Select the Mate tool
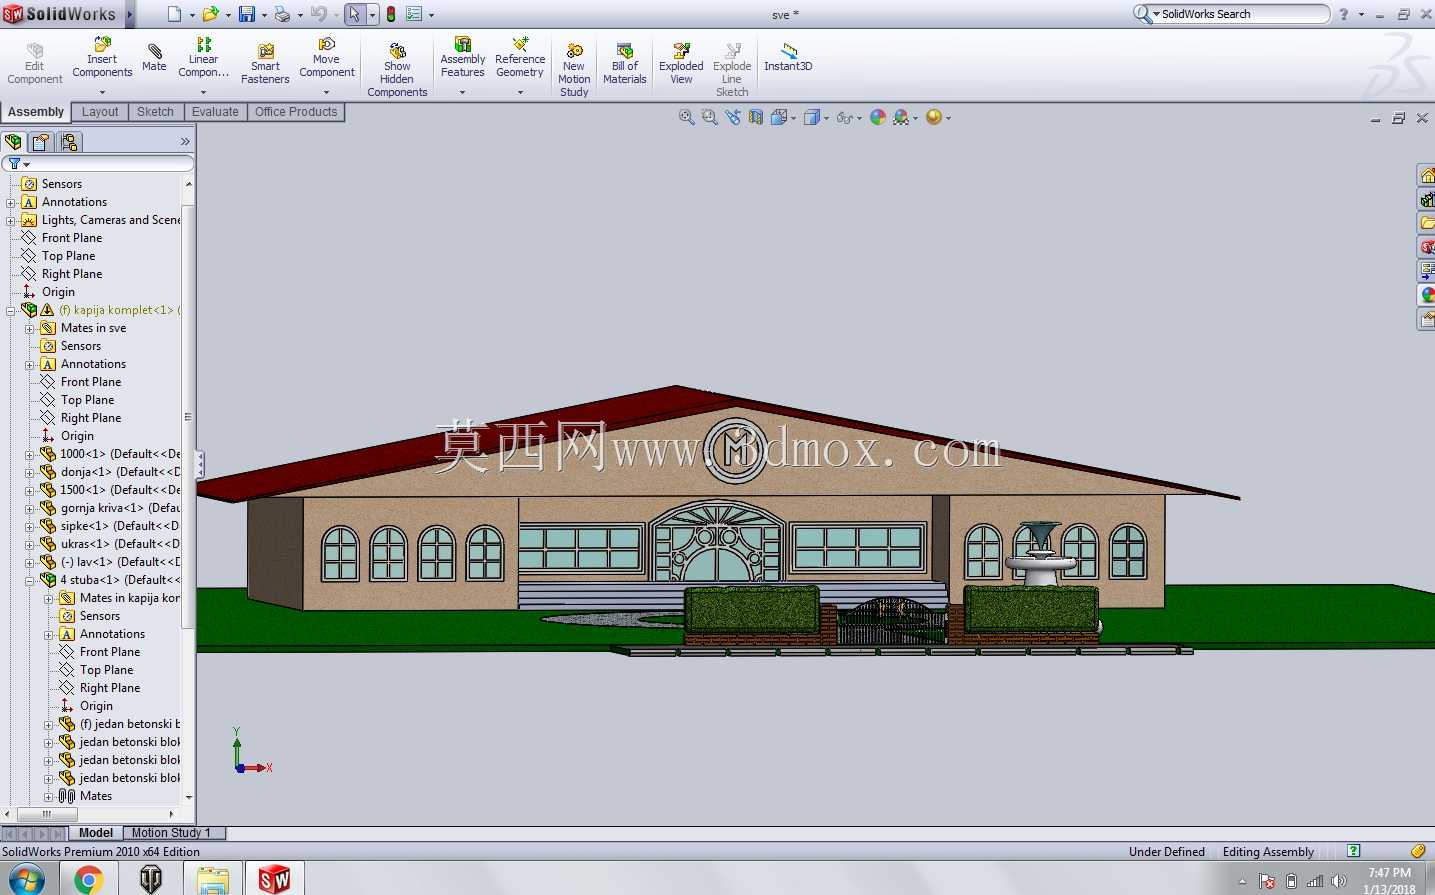 pos(154,58)
